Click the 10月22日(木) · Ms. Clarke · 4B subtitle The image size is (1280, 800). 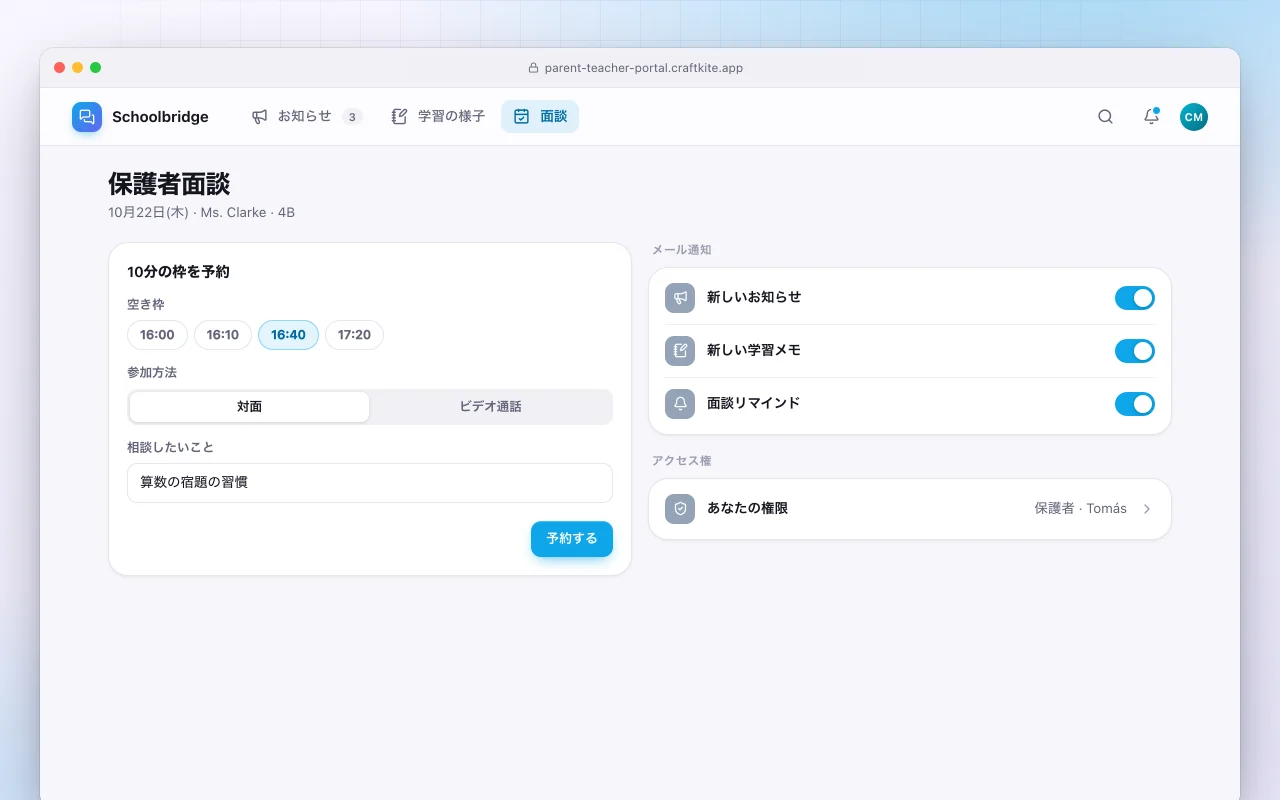(x=201, y=213)
